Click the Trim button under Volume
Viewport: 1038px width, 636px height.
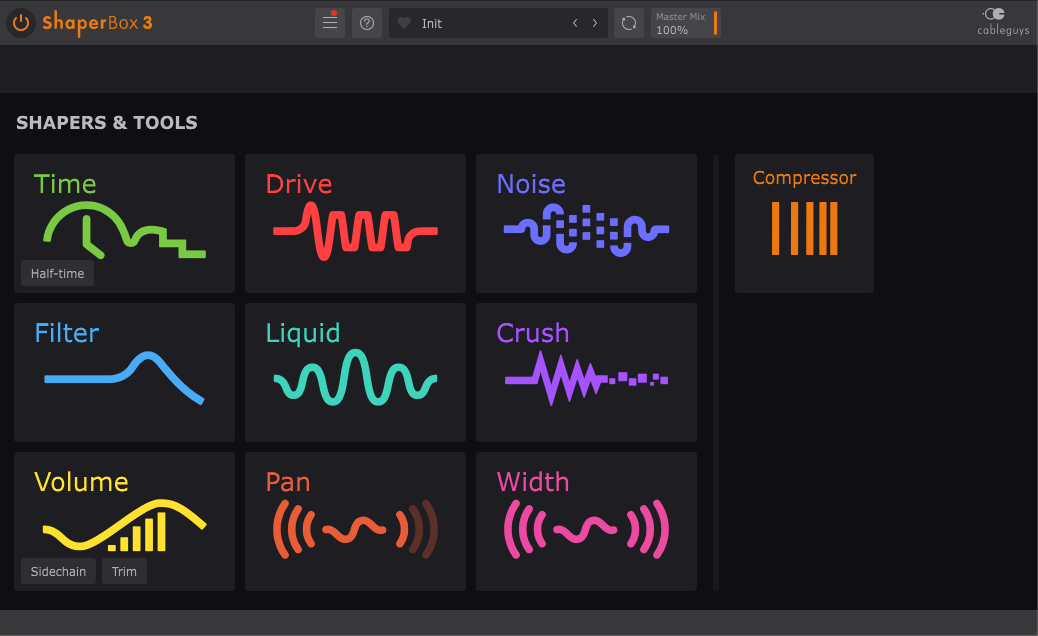124,571
